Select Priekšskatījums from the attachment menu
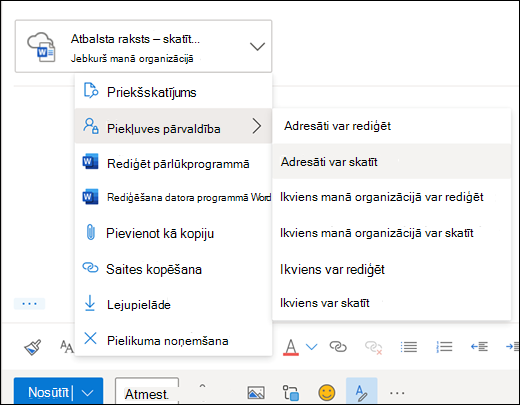This screenshot has height=405, width=520. coord(173,92)
